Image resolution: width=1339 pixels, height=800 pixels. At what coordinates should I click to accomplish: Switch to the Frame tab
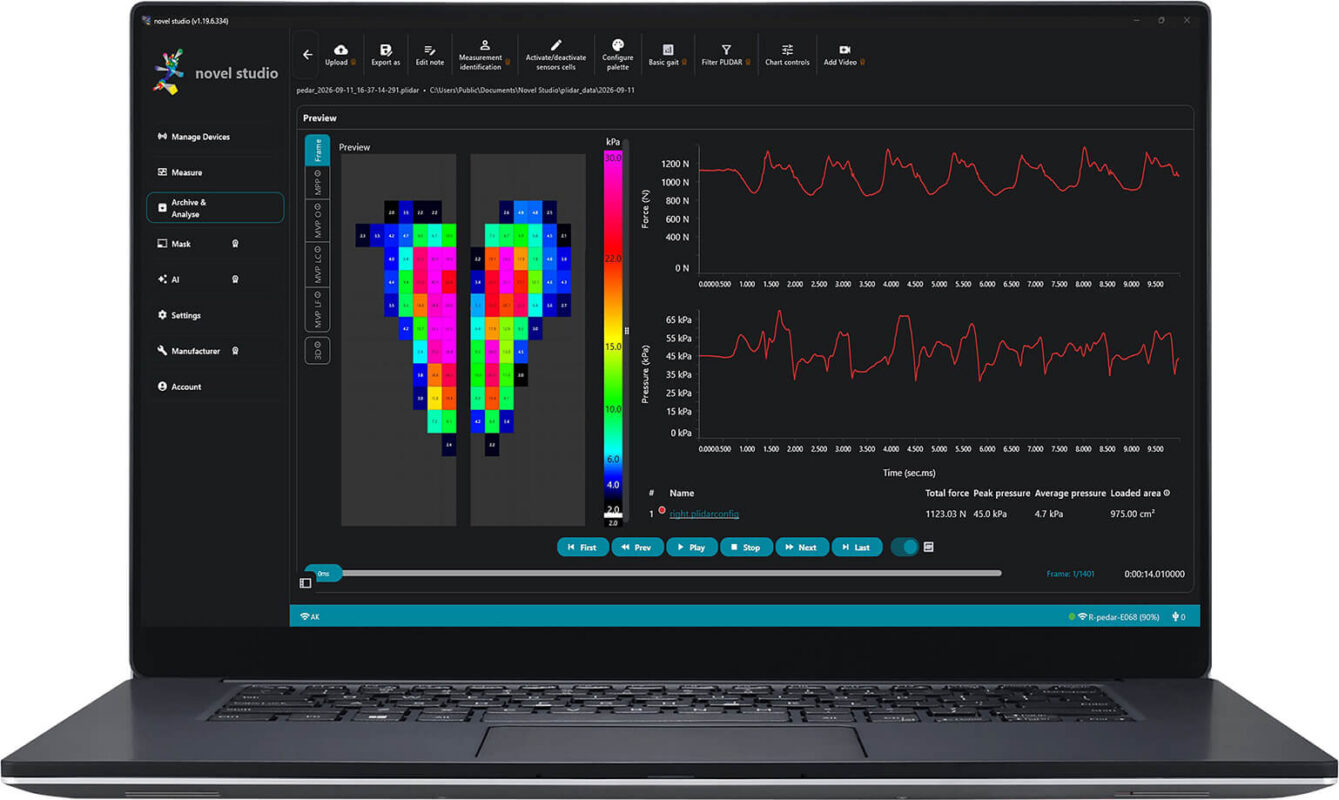click(317, 152)
